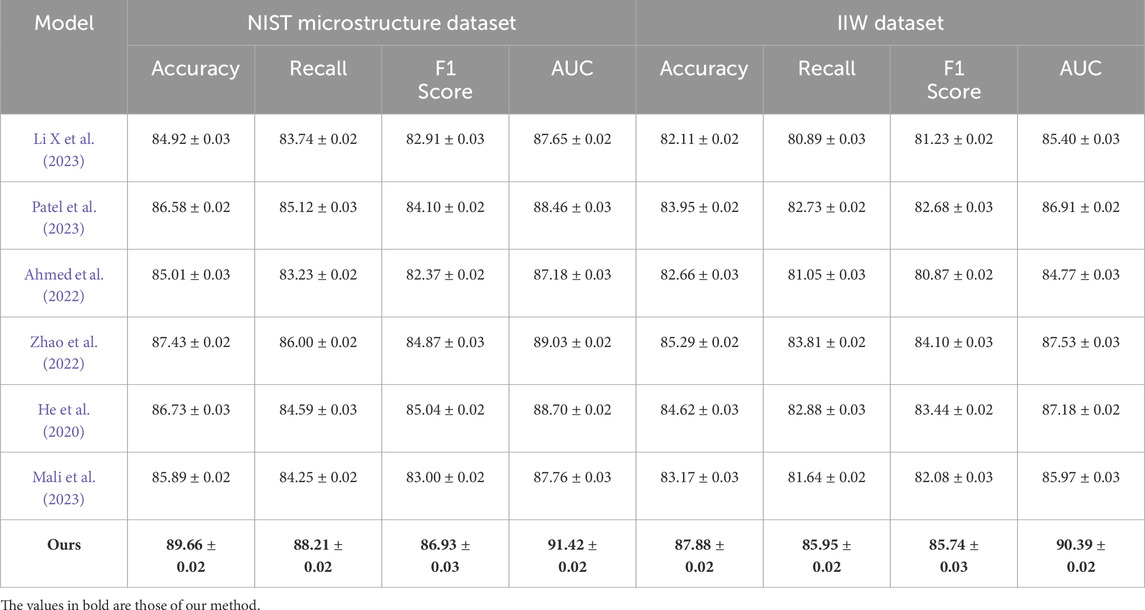The width and height of the screenshot is (1145, 610).
Task: Select the AUC header under IIW dataset
Action: (1080, 69)
